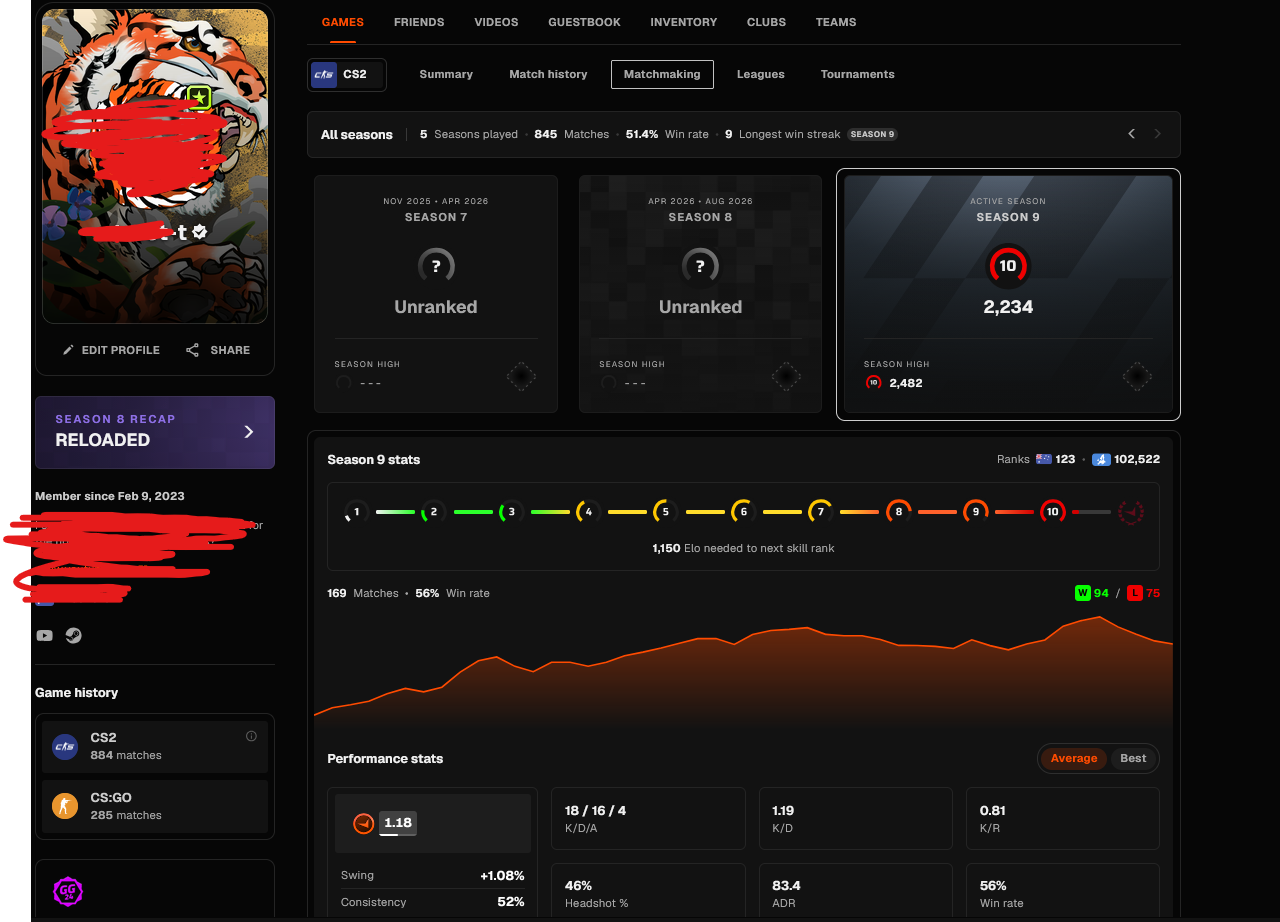Viewport: 1280px width, 922px height.
Task: Select the Matchmaking sub-tab
Action: coord(662,74)
